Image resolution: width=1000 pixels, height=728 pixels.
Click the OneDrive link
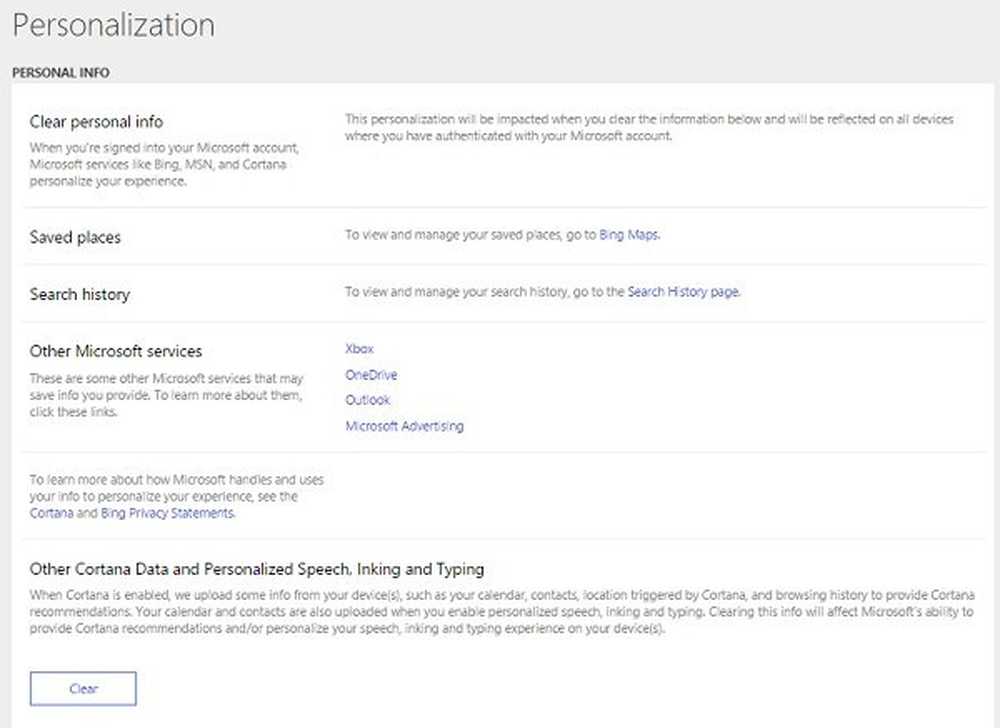pos(371,375)
